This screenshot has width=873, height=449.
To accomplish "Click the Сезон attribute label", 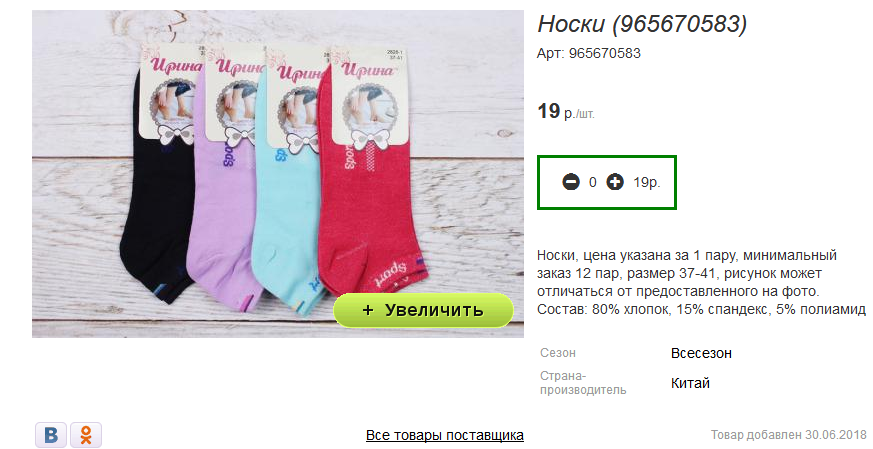I will coord(558,353).
